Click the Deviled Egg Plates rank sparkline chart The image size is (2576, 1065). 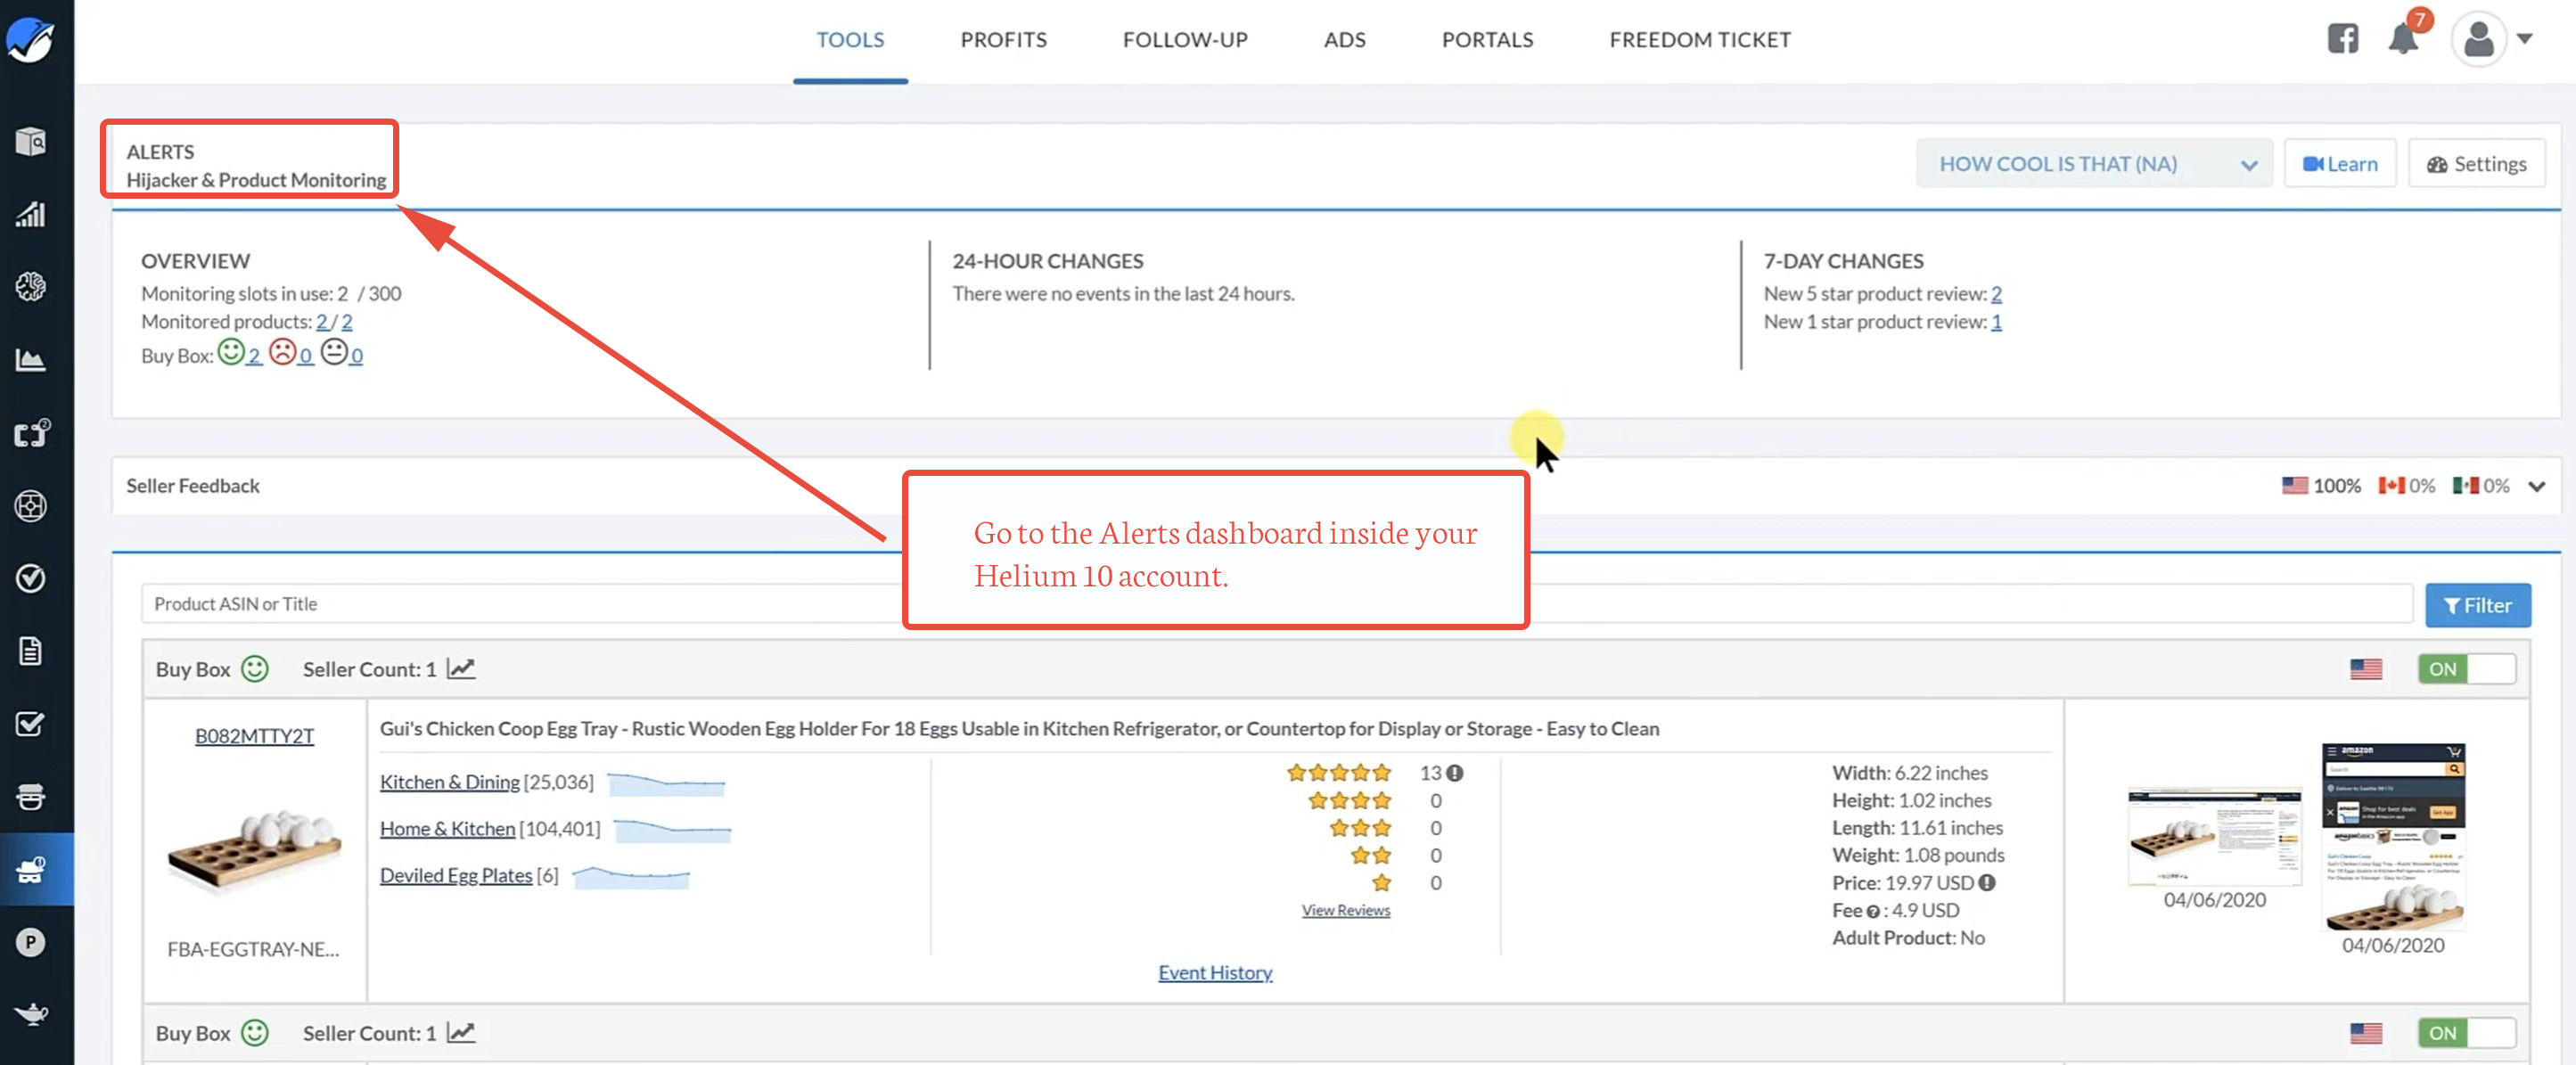(x=630, y=877)
